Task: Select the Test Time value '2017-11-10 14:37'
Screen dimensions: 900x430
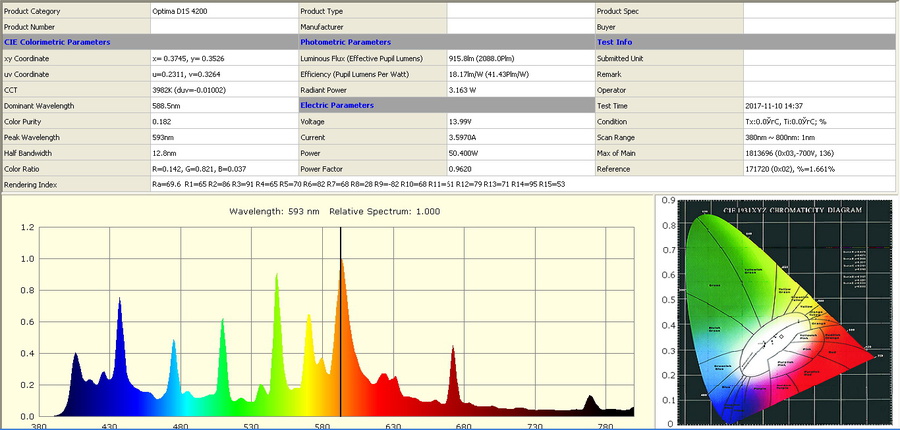Action: (x=774, y=106)
